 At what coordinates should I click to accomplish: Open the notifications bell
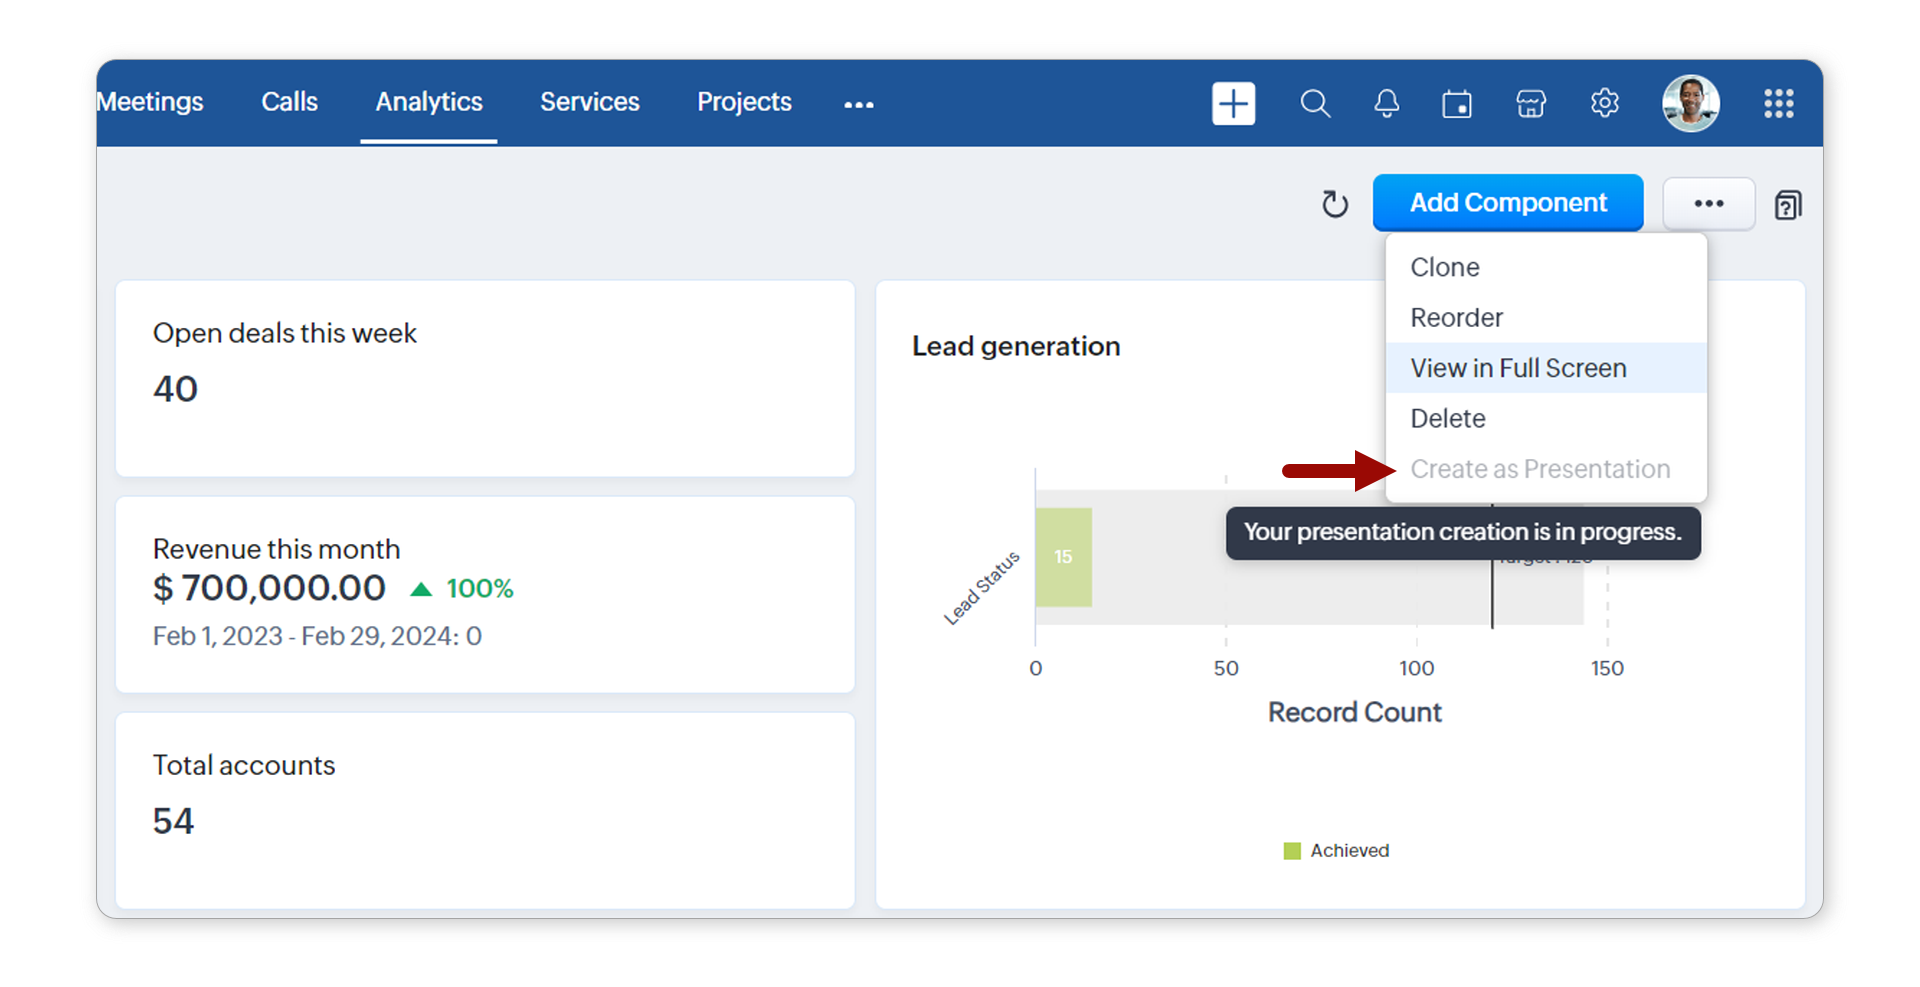(1386, 103)
